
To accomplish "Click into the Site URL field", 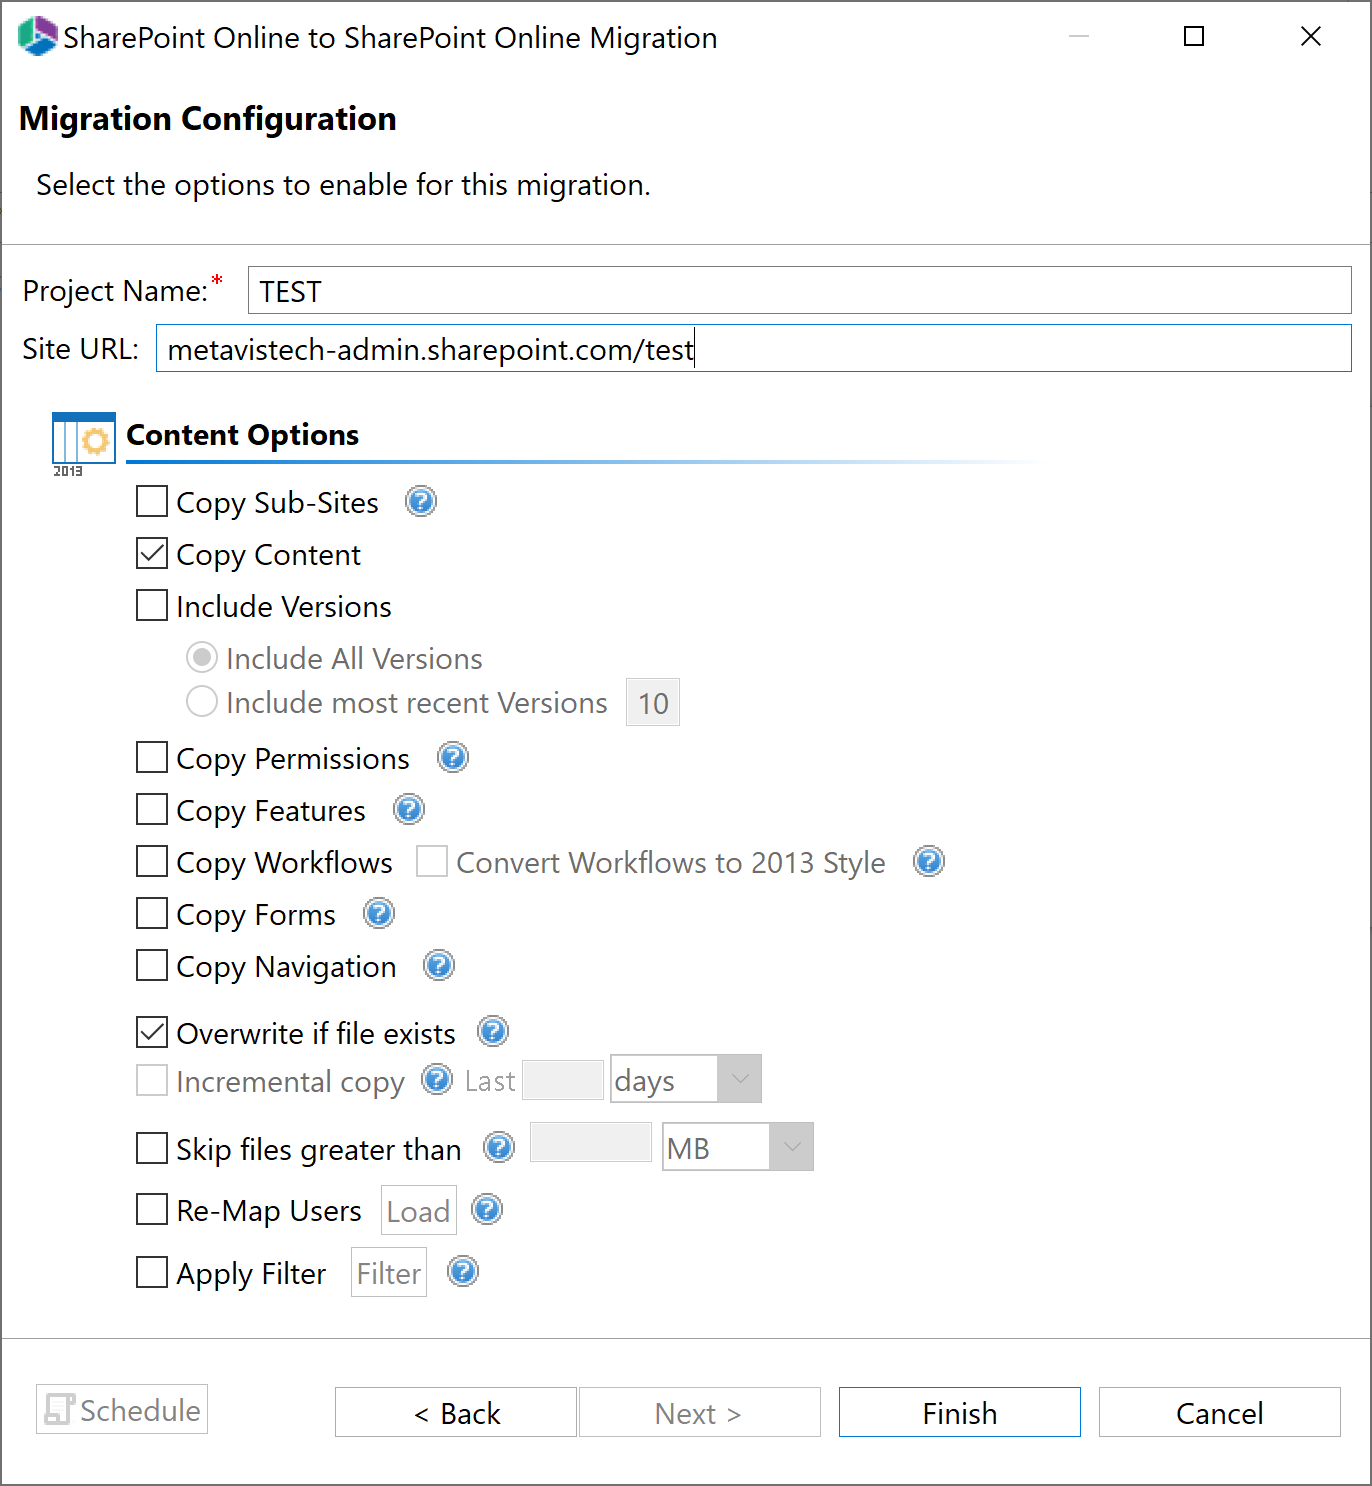I will coord(753,349).
